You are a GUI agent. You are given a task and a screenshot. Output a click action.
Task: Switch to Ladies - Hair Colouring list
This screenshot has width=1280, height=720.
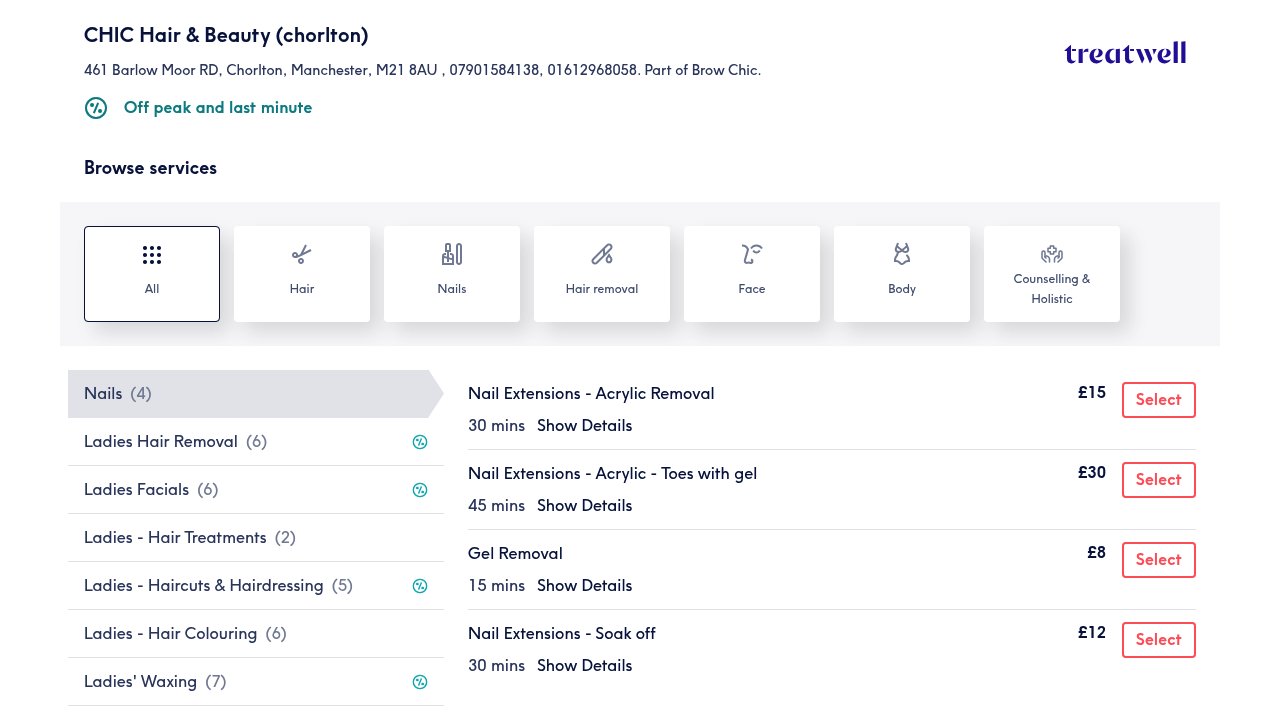tap(256, 634)
